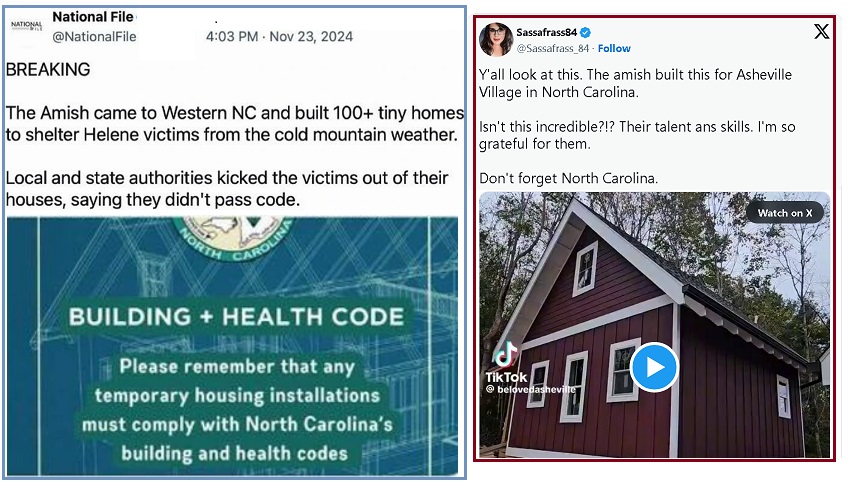Click the BREAKING tweet text
Screen dimensions: 856x488
(48, 69)
